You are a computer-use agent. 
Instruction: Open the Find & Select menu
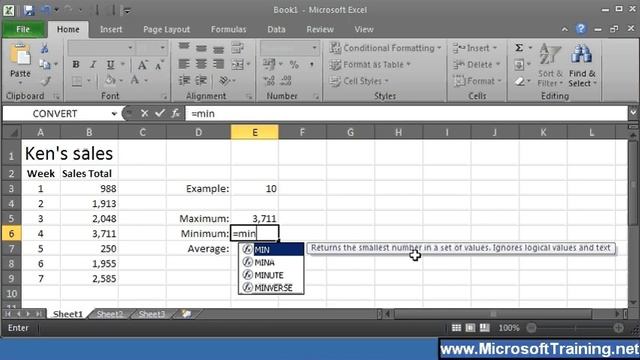[x=582, y=65]
